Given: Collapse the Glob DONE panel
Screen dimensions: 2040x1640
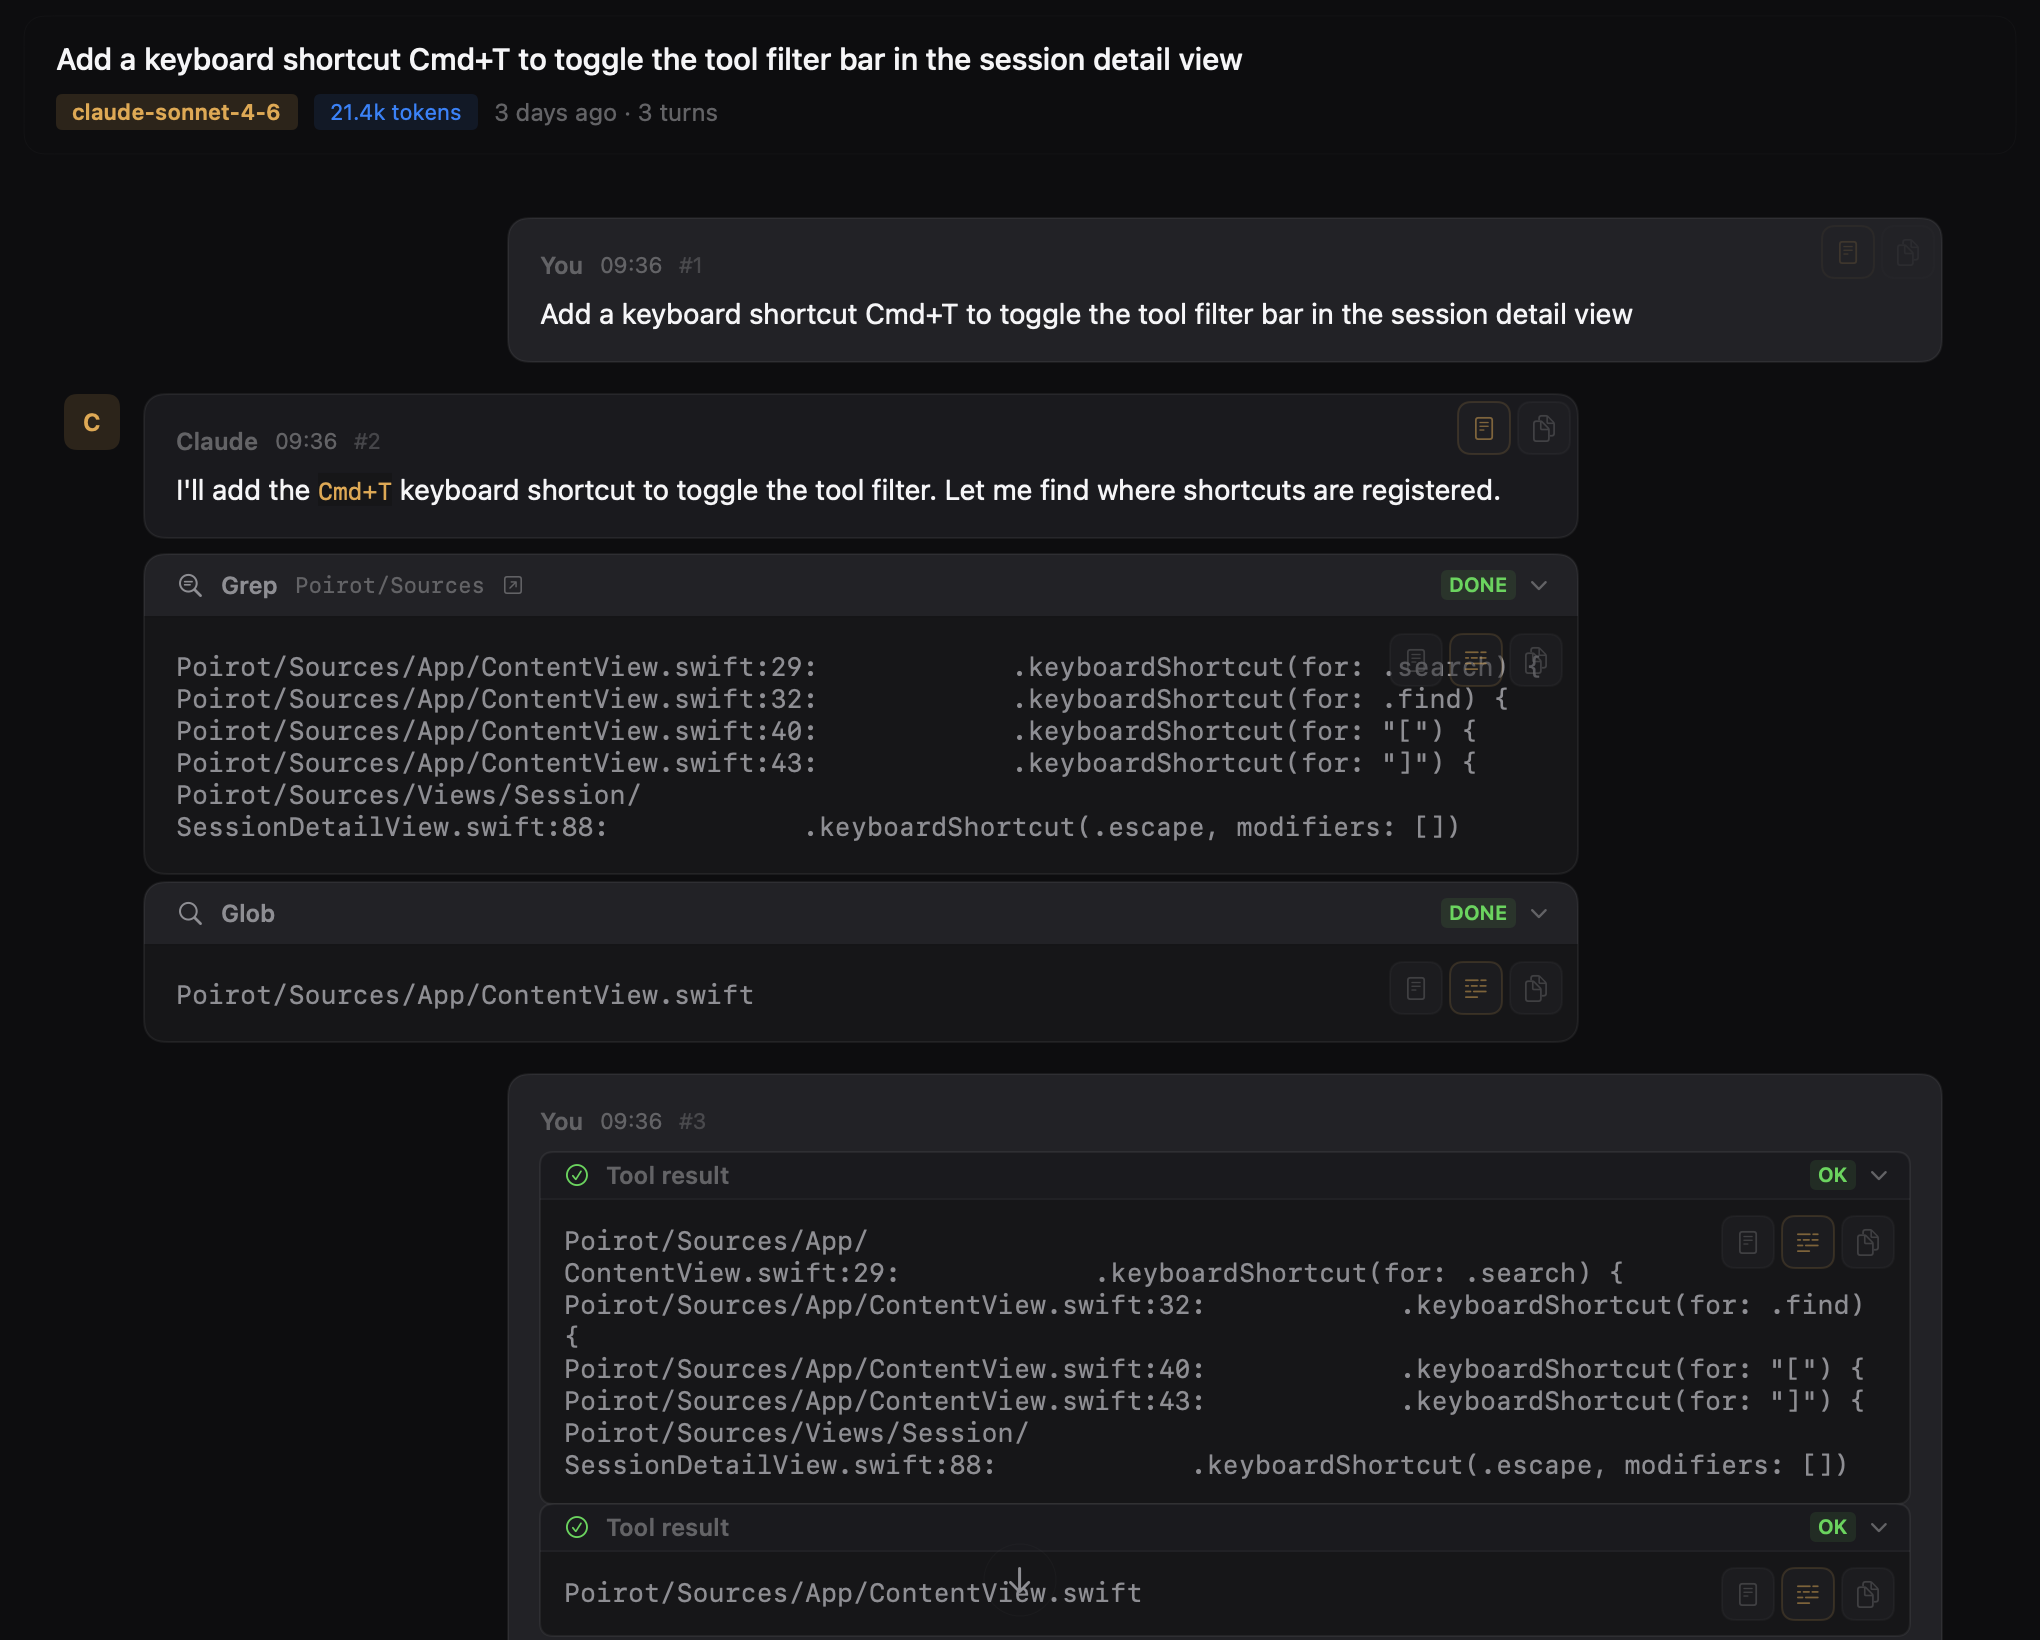Looking at the screenshot, I should [x=1538, y=913].
